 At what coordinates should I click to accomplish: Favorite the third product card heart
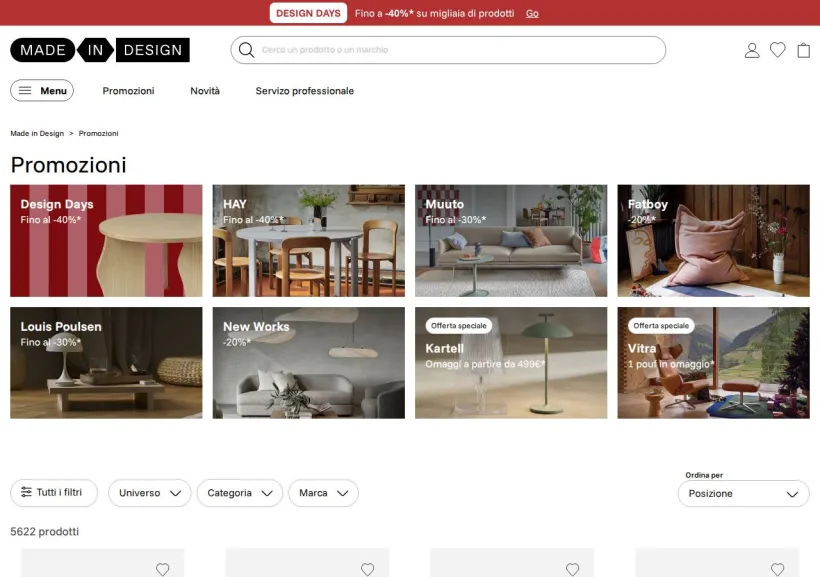(573, 569)
